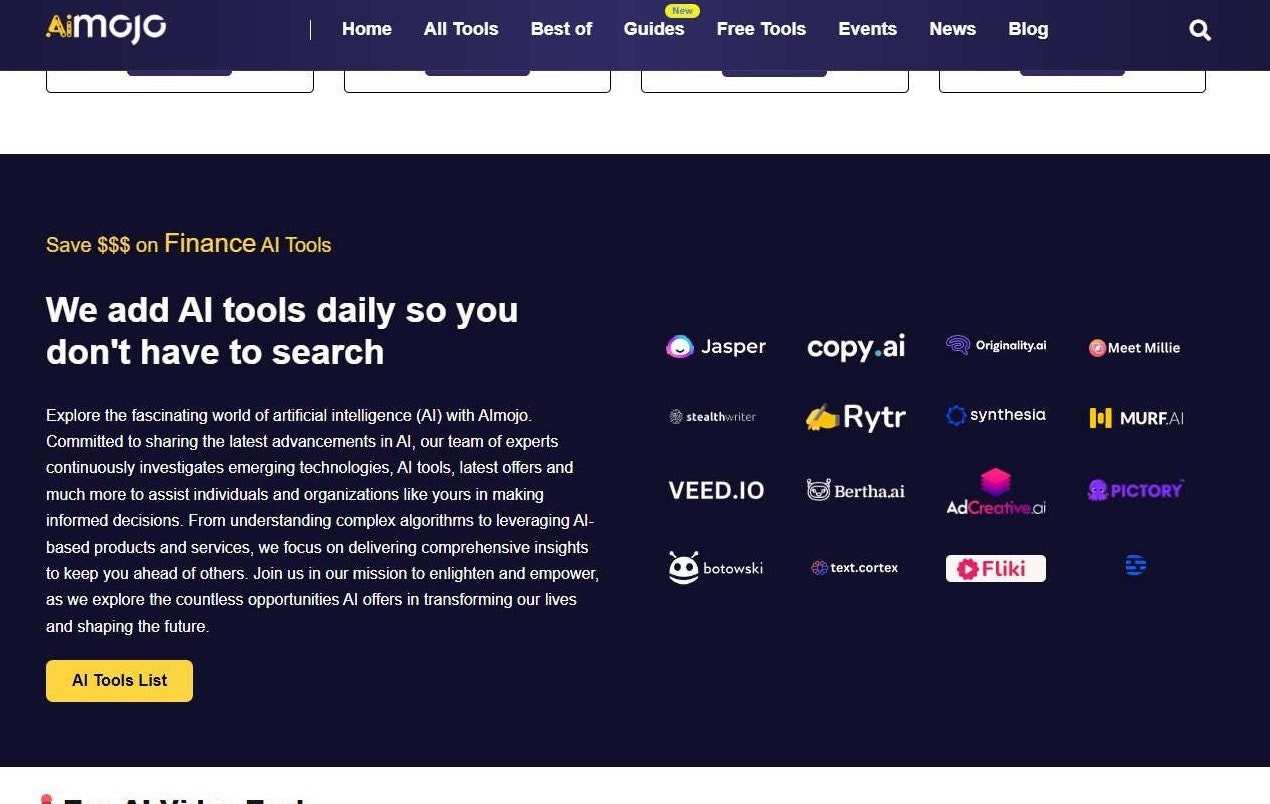Open the Meet Millie logo
Screen dimensions: 1270x804
pyautogui.click(x=1135, y=348)
